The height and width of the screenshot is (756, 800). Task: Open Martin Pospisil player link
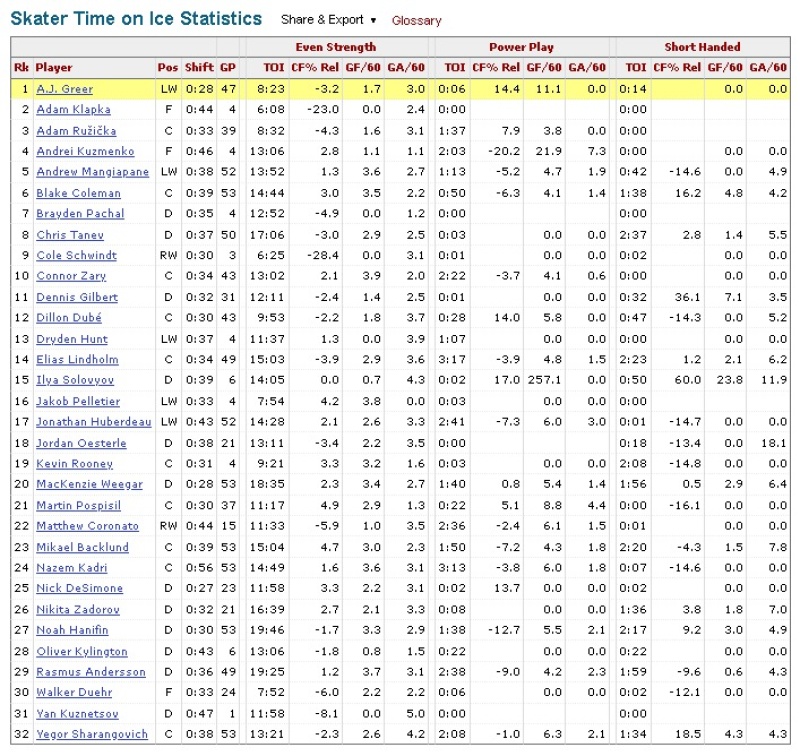click(x=79, y=505)
